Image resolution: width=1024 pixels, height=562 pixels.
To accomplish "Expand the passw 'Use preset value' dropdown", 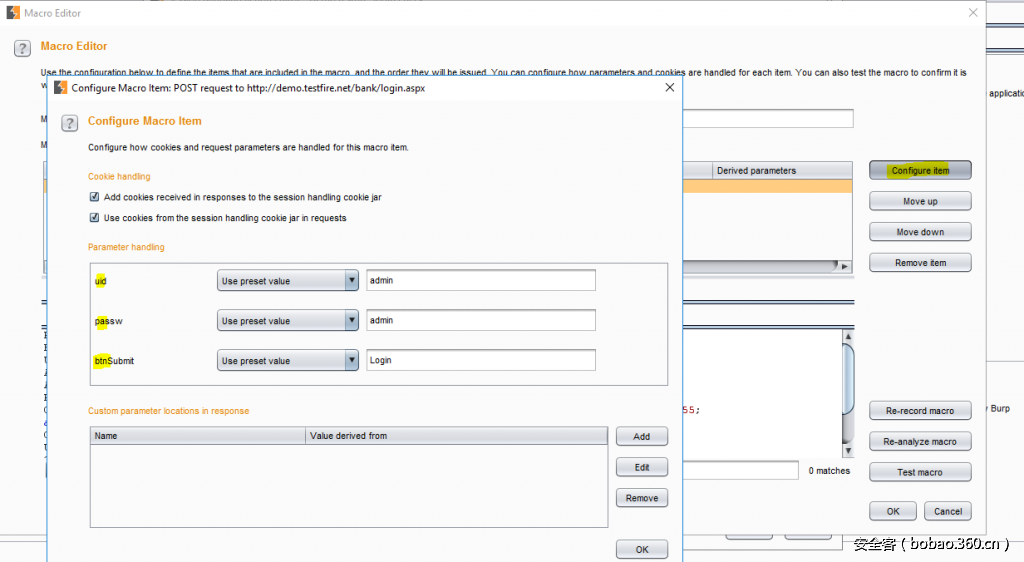I will 287,321.
